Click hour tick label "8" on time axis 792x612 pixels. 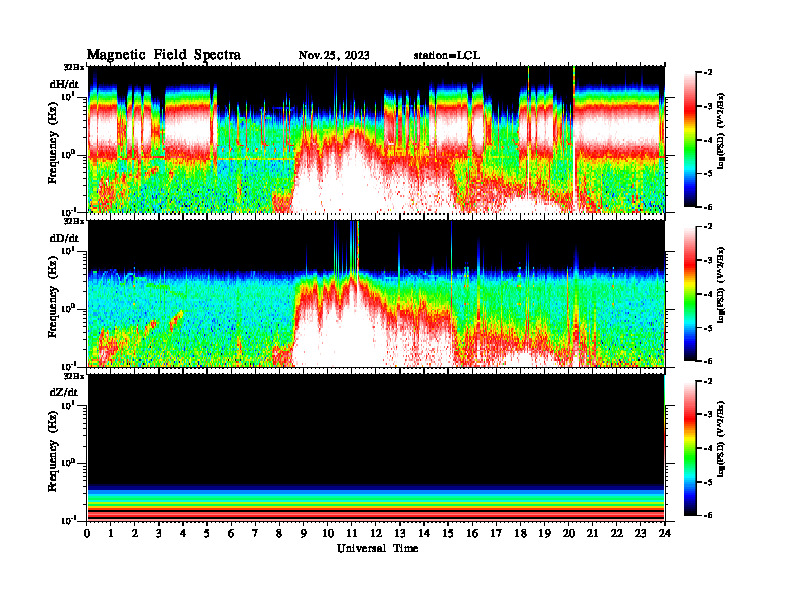coord(279,533)
